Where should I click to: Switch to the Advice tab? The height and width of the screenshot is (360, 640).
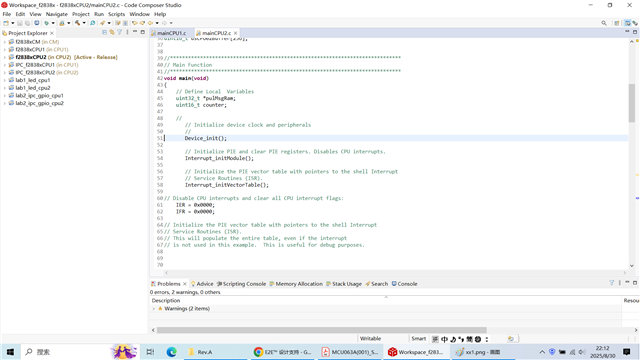[x=202, y=284]
